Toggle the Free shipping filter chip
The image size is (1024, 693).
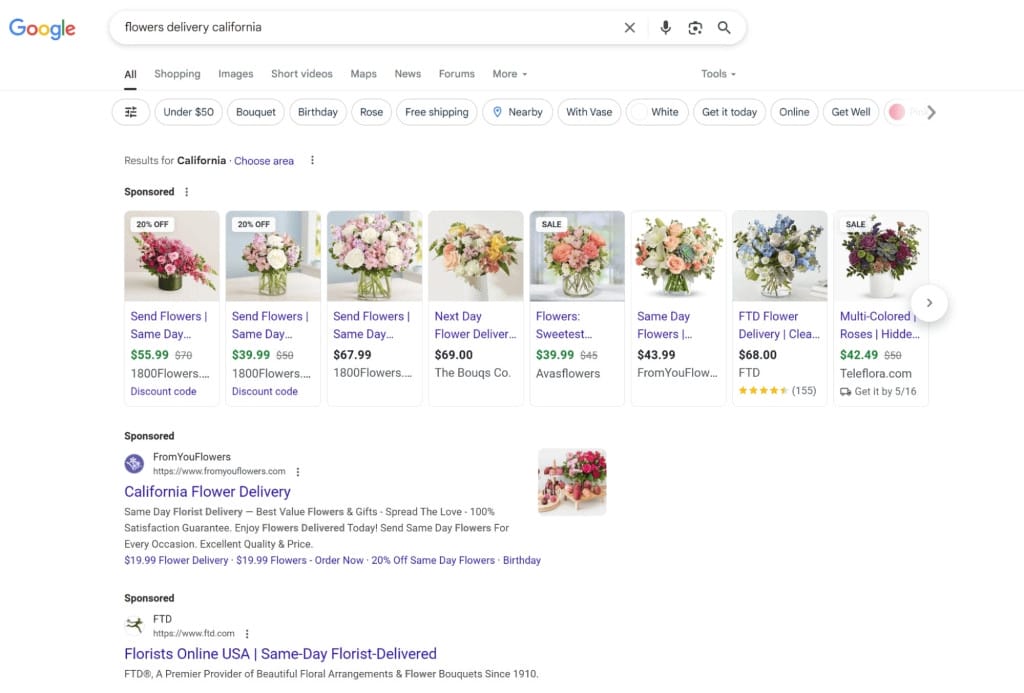(x=436, y=112)
